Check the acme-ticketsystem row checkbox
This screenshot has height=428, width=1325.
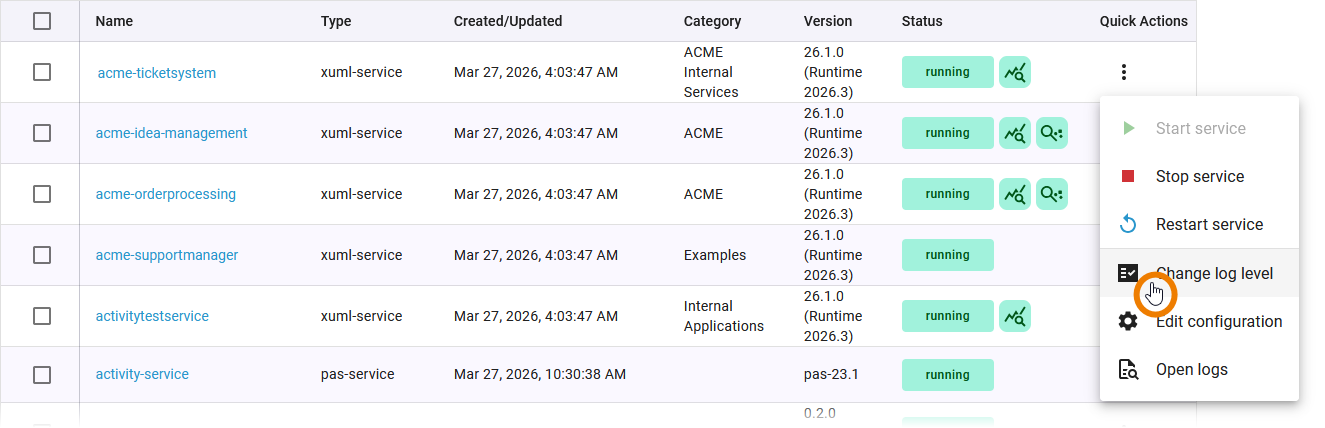point(42,72)
